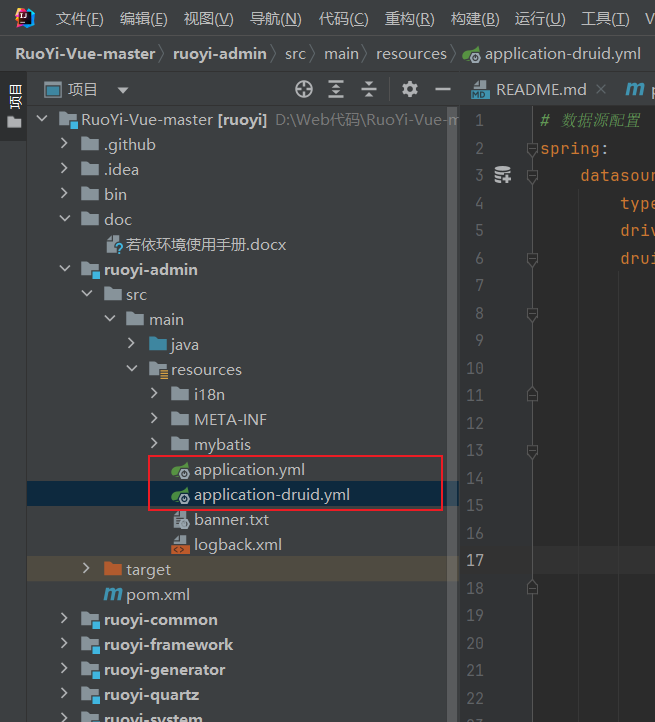Fold the spring: block on line 2
The height and width of the screenshot is (722, 655).
pos(532,149)
